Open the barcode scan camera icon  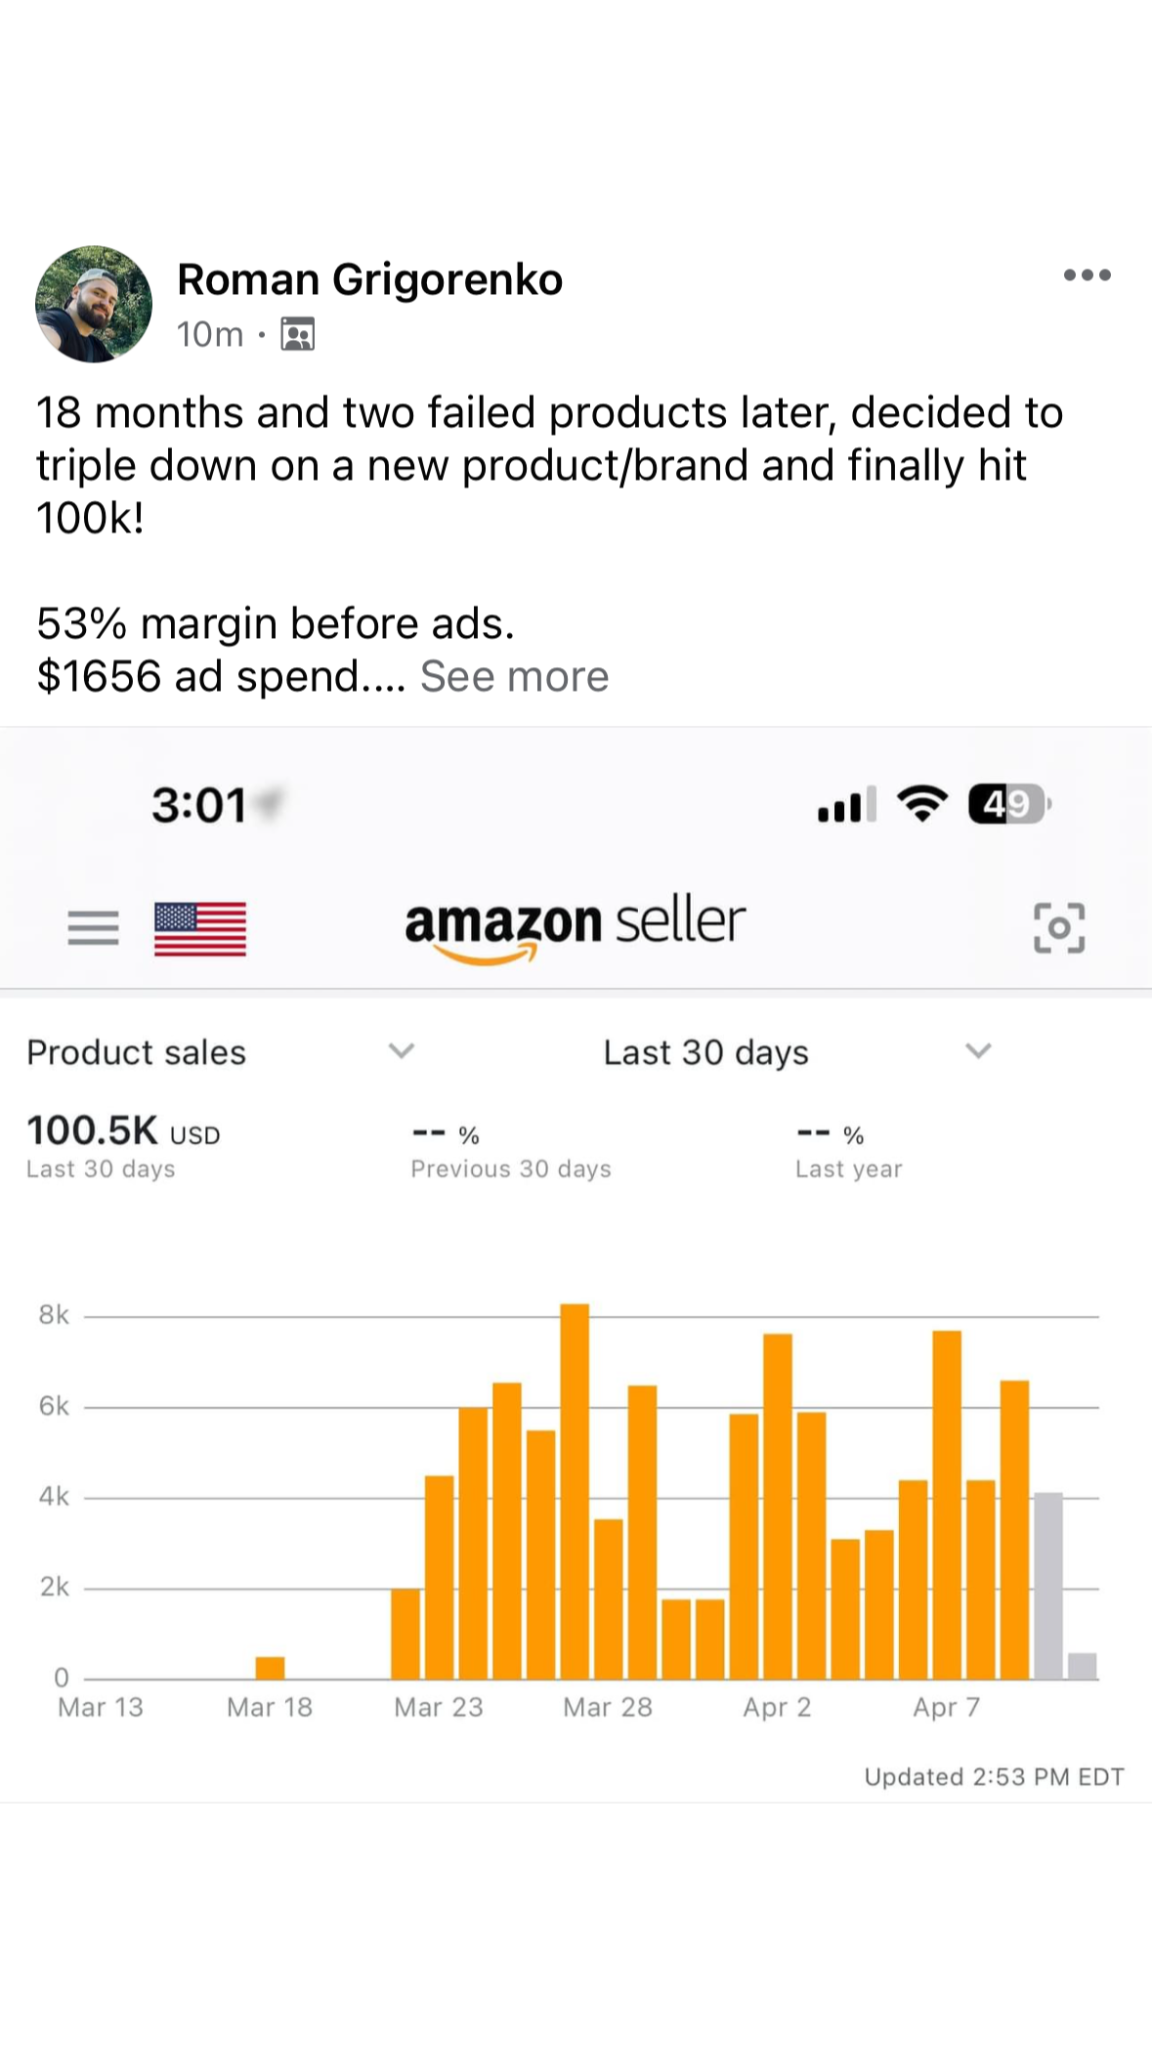click(x=1058, y=928)
